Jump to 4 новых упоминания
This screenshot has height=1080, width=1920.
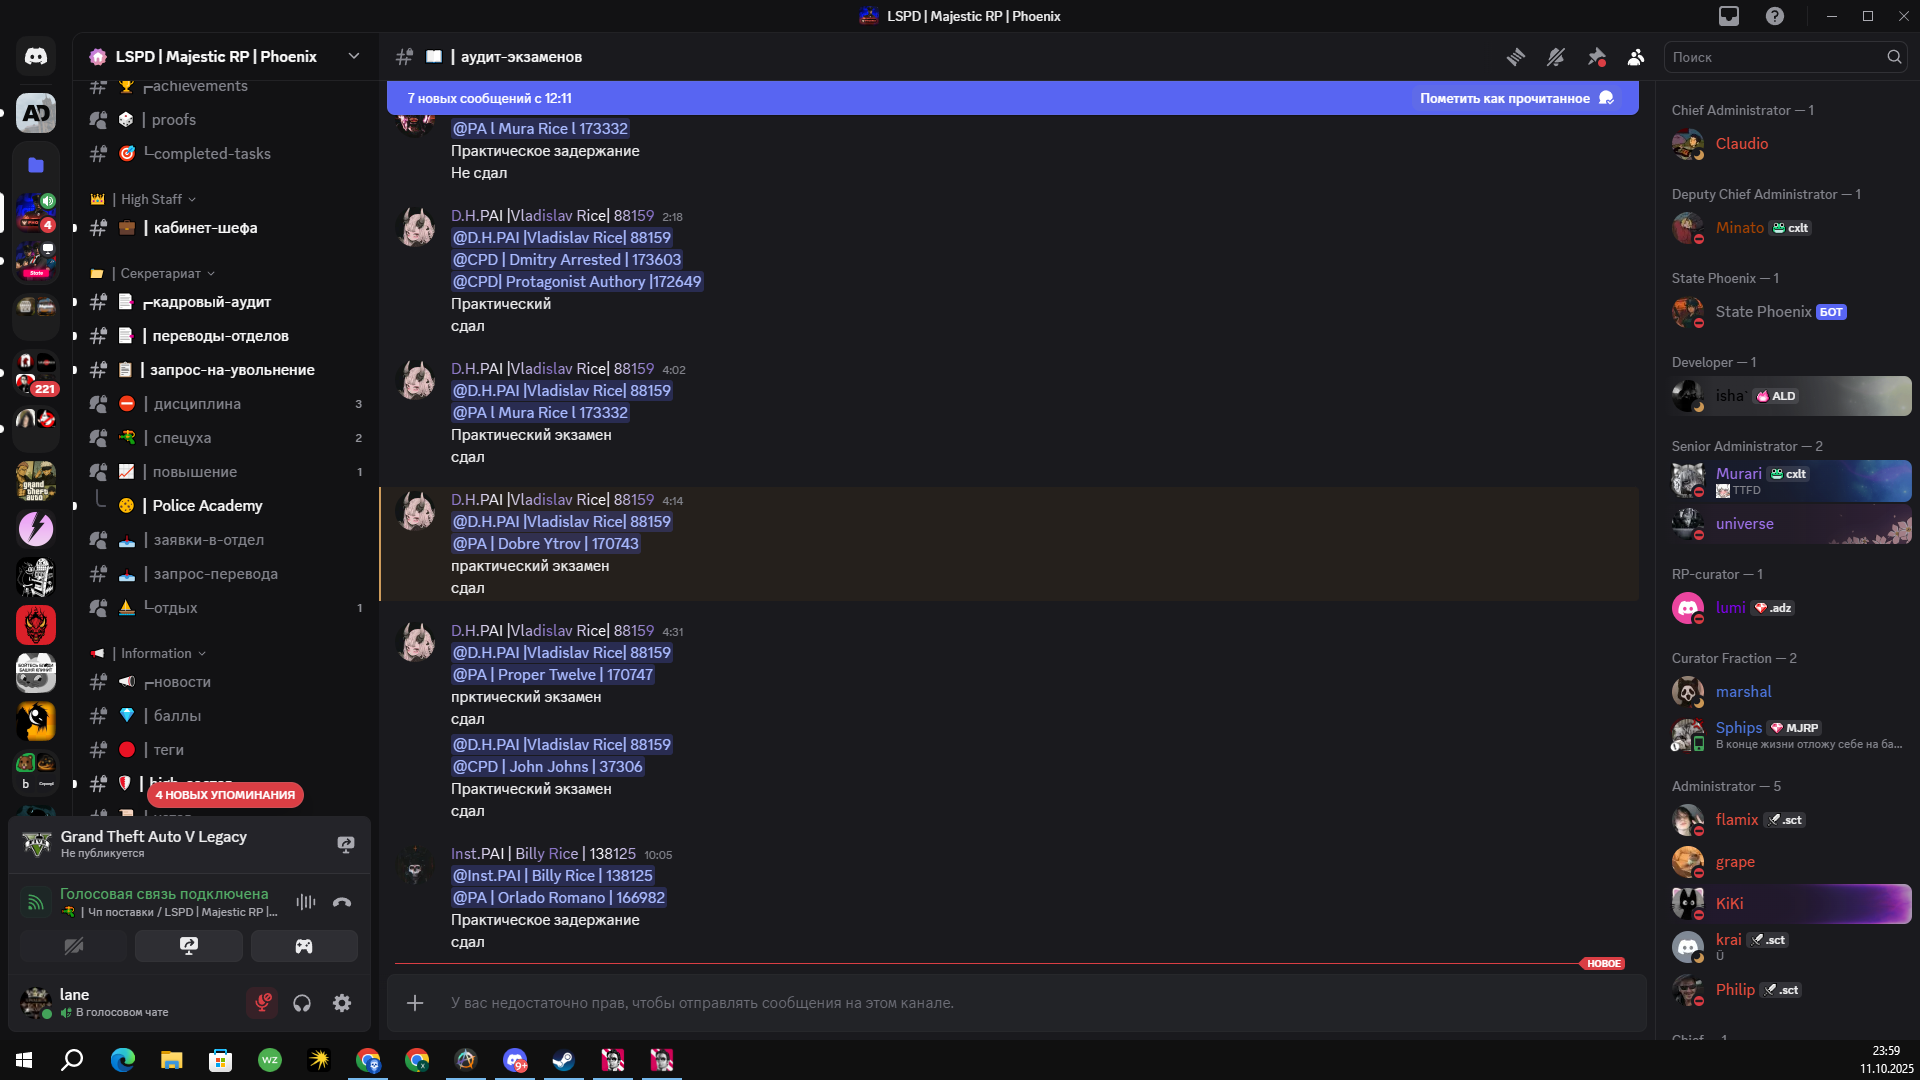(x=225, y=795)
